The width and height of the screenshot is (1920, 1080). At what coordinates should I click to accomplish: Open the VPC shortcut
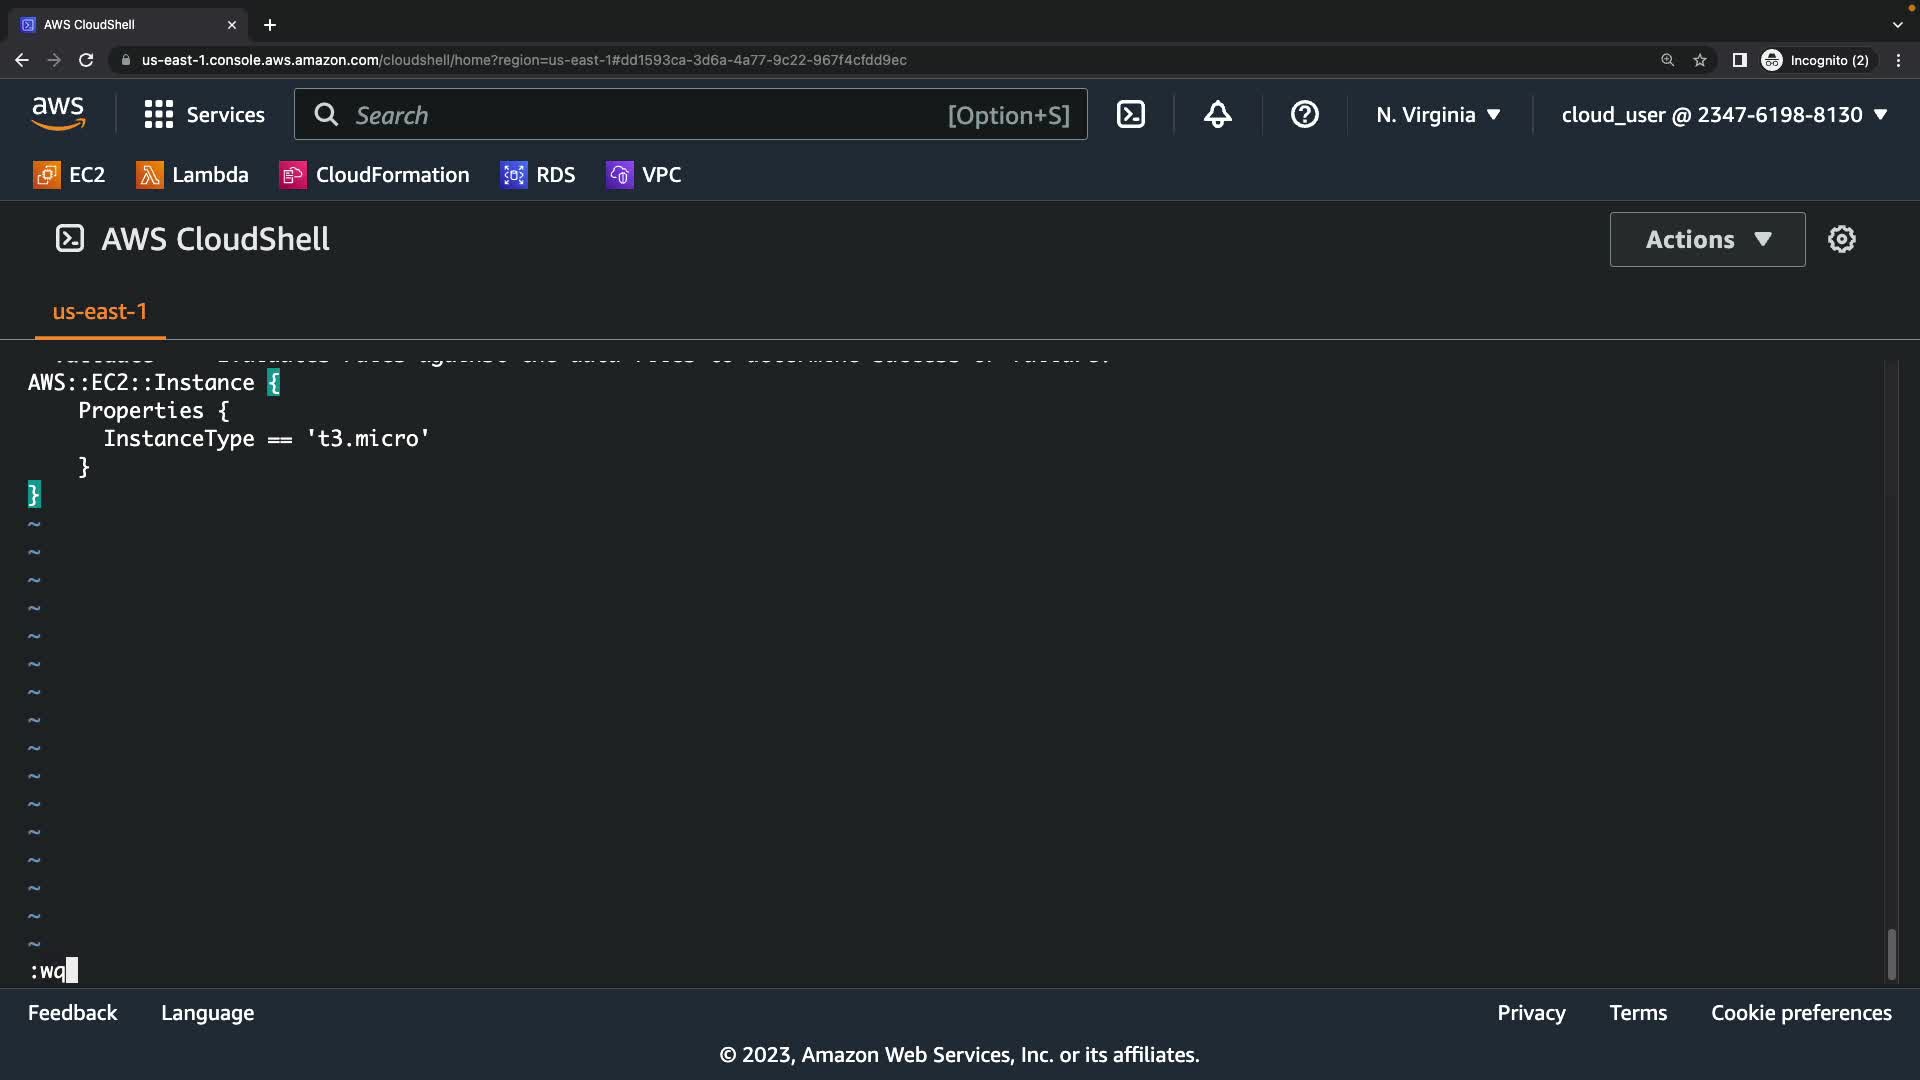tap(644, 175)
